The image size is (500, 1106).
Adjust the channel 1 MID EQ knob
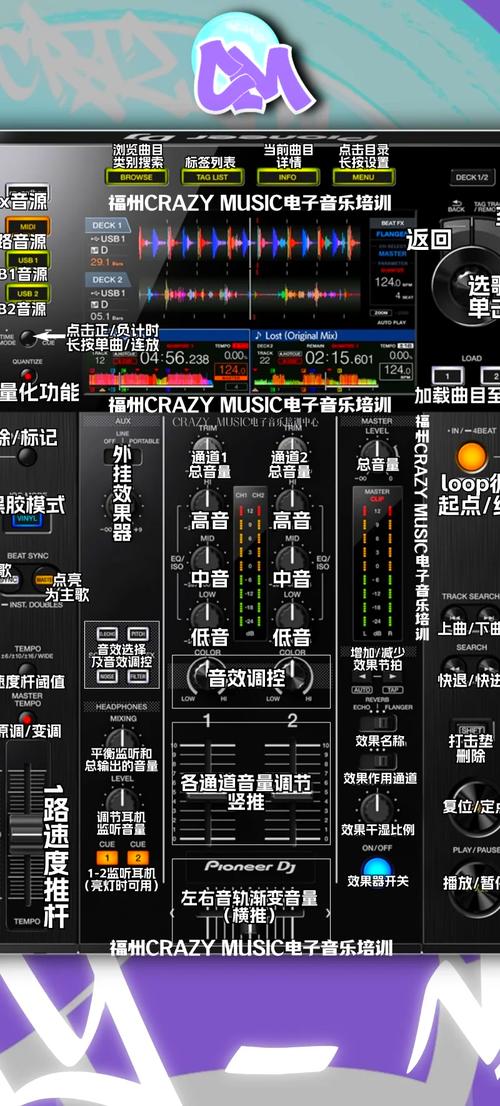[209, 559]
